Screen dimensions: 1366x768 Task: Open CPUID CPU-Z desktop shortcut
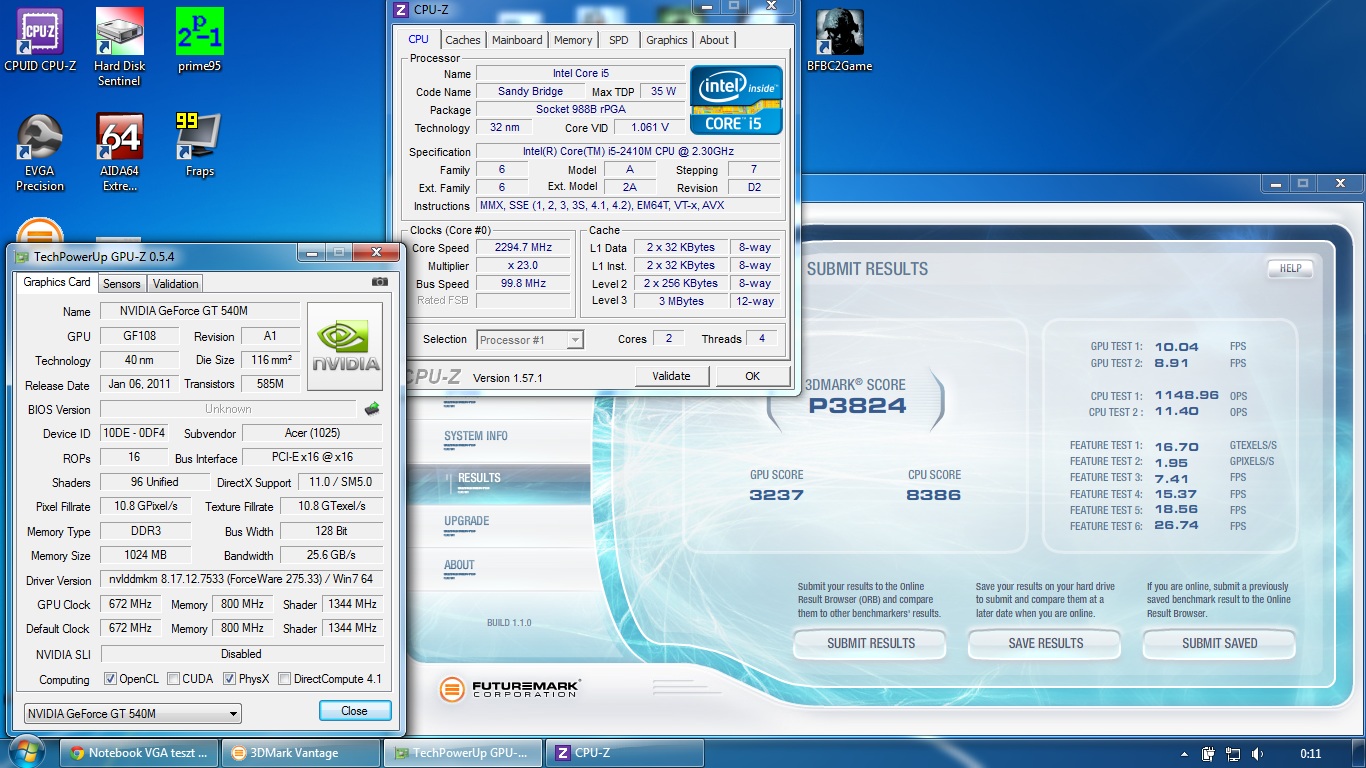[40, 40]
